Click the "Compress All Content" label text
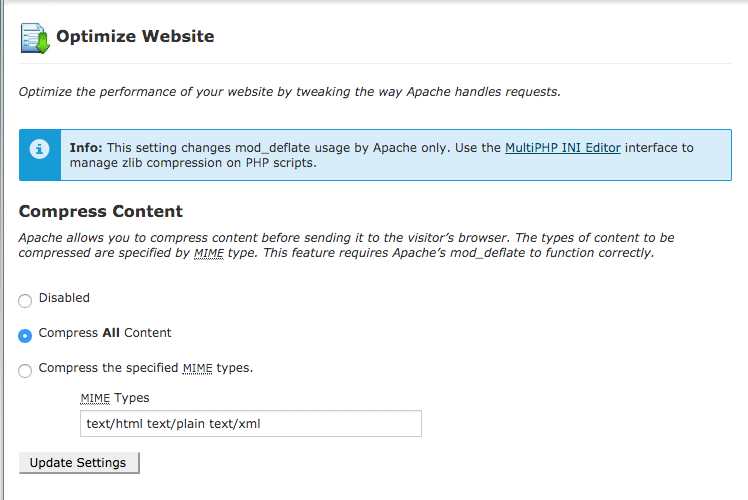748x500 pixels. point(105,333)
